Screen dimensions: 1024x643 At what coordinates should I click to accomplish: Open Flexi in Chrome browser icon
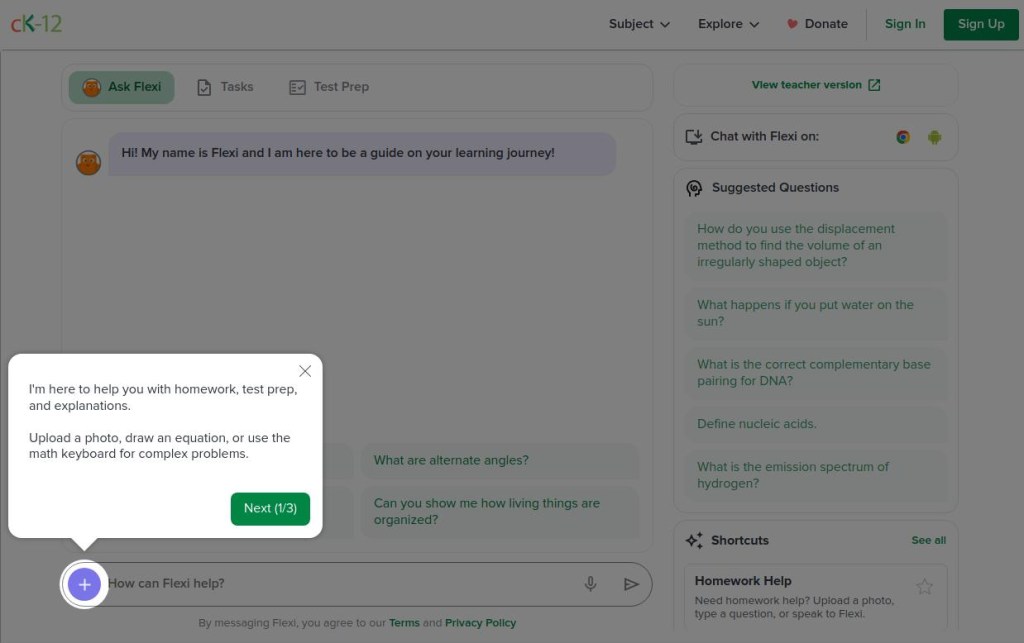(x=903, y=137)
